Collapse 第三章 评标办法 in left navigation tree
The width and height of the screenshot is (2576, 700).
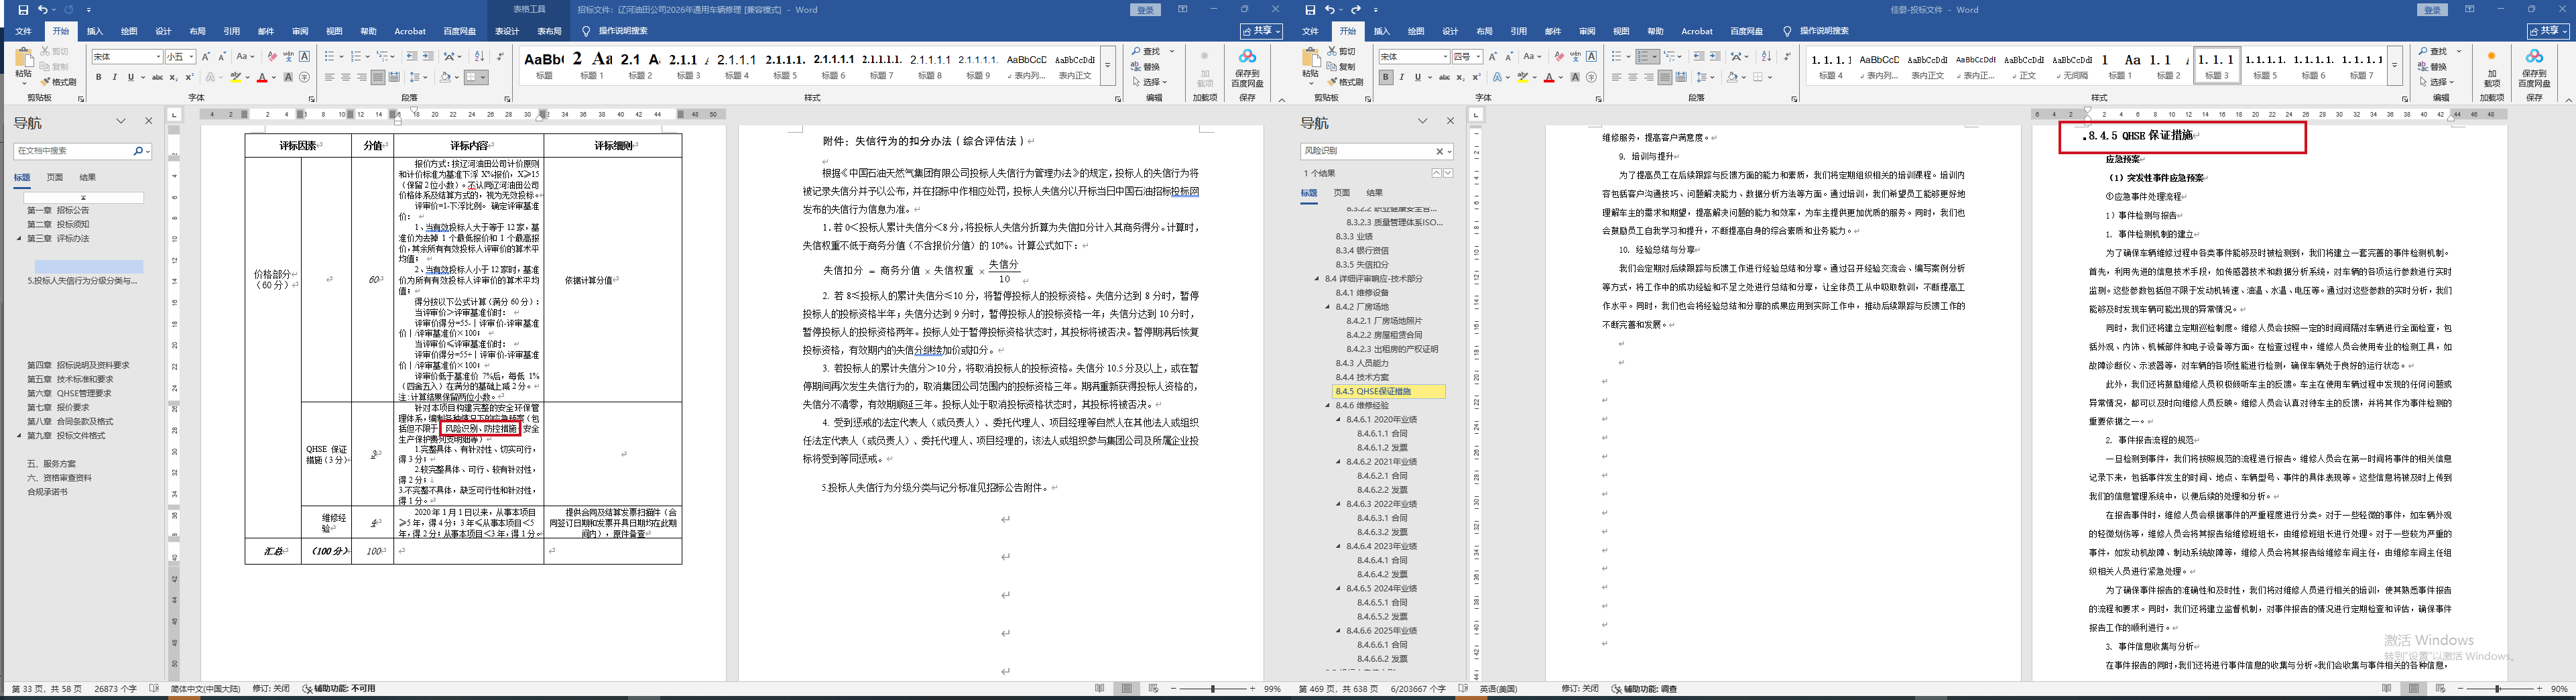(x=19, y=239)
